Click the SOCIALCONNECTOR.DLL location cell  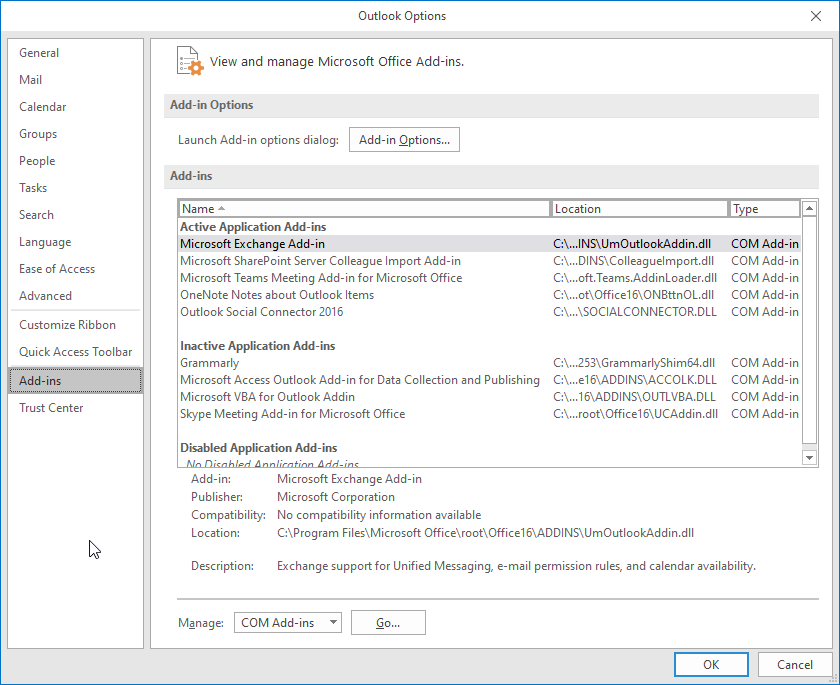tap(635, 312)
